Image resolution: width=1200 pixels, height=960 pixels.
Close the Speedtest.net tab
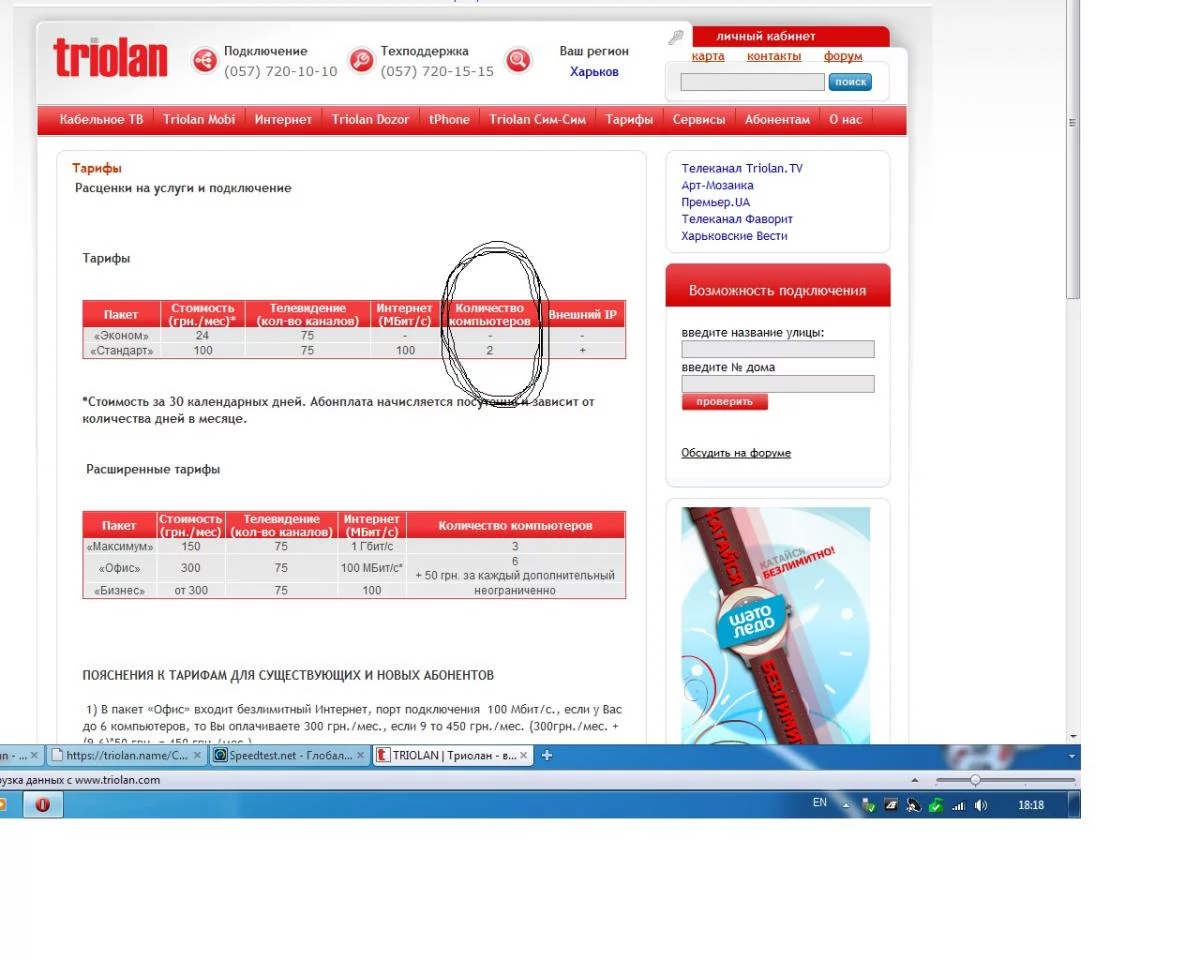pyautogui.click(x=362, y=755)
